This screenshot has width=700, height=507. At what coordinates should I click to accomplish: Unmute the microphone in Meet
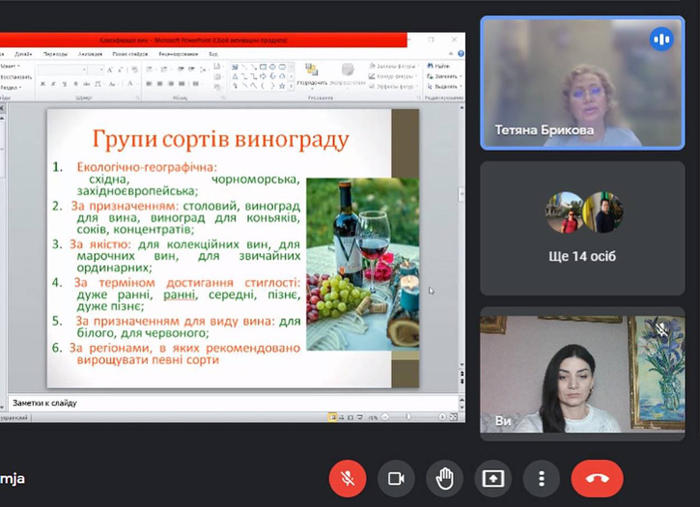(x=347, y=478)
